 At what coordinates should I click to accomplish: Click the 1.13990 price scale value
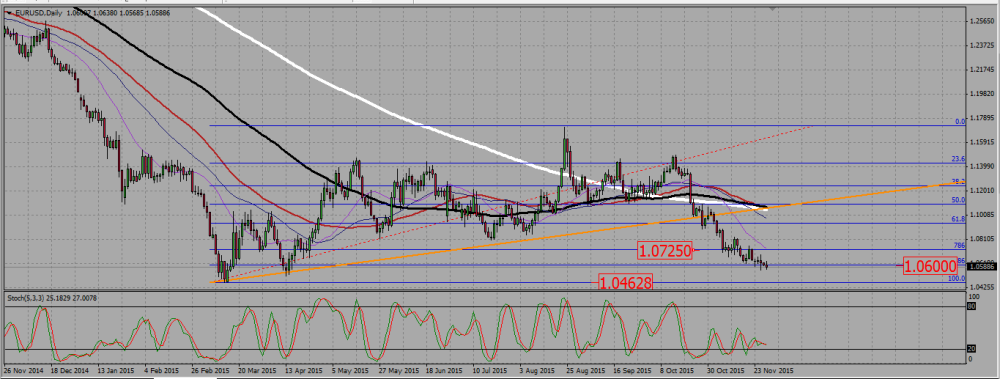(x=981, y=166)
